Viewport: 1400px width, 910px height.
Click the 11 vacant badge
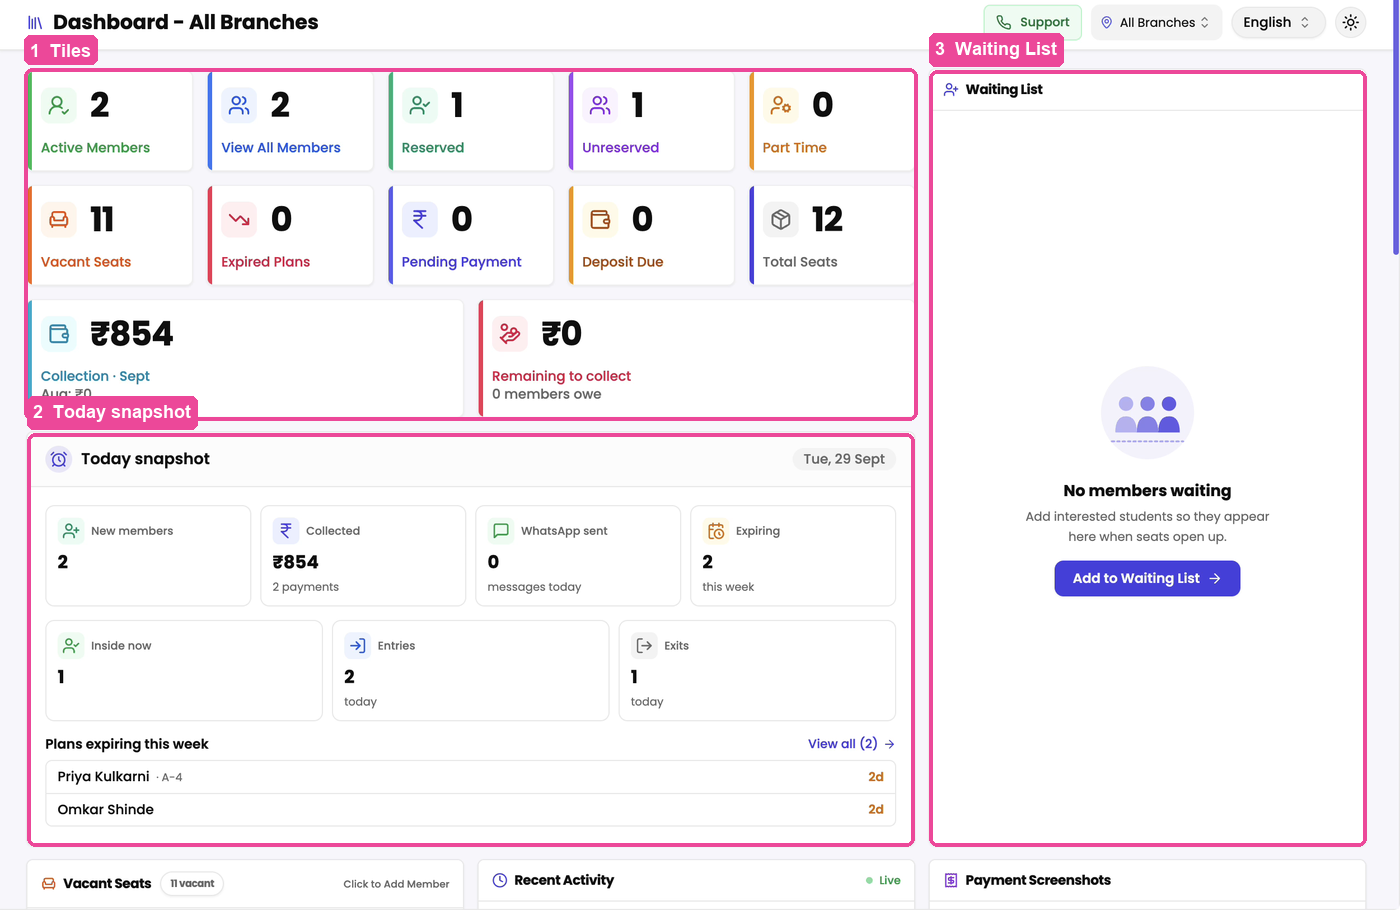pos(192,883)
